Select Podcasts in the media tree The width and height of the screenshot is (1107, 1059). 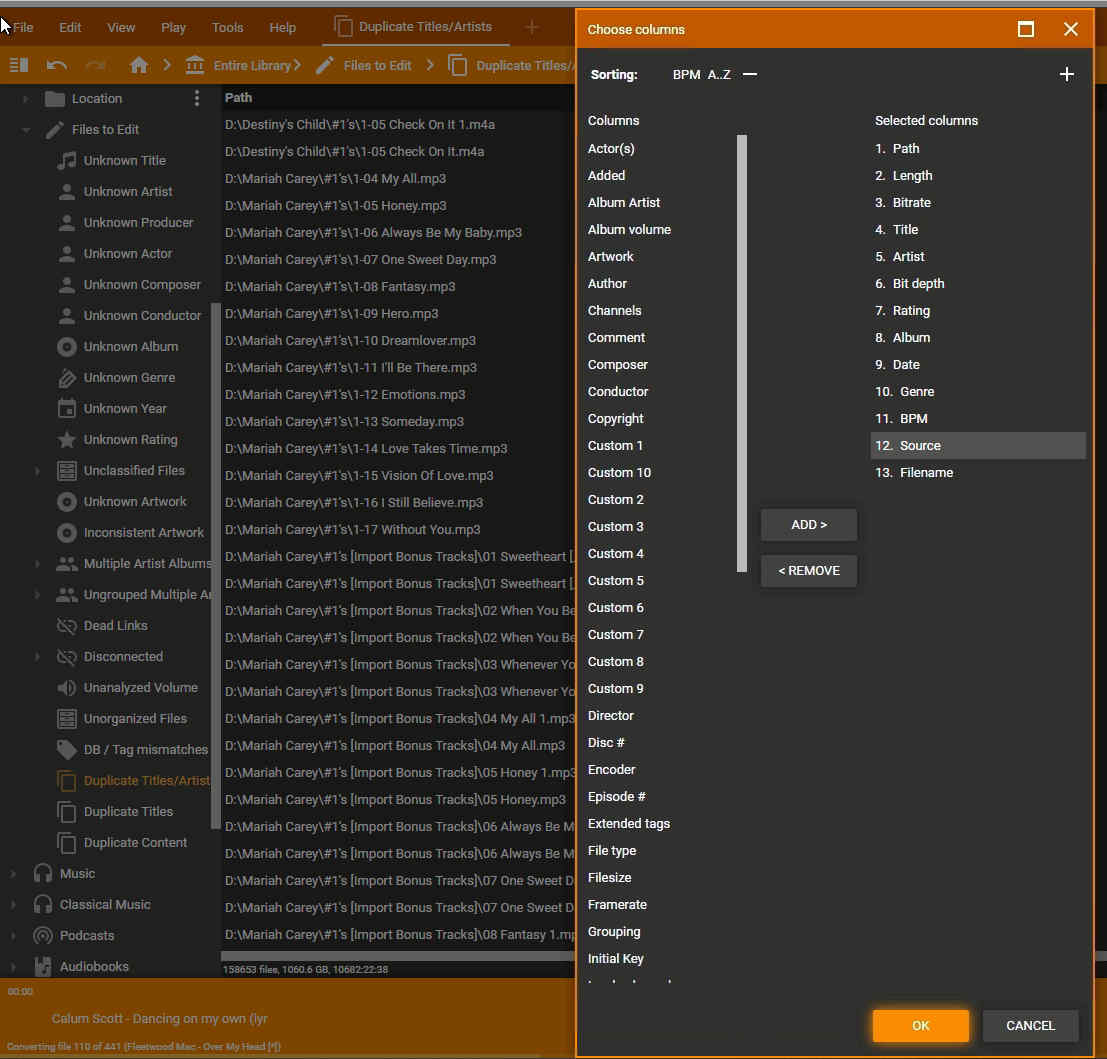pyautogui.click(x=87, y=935)
